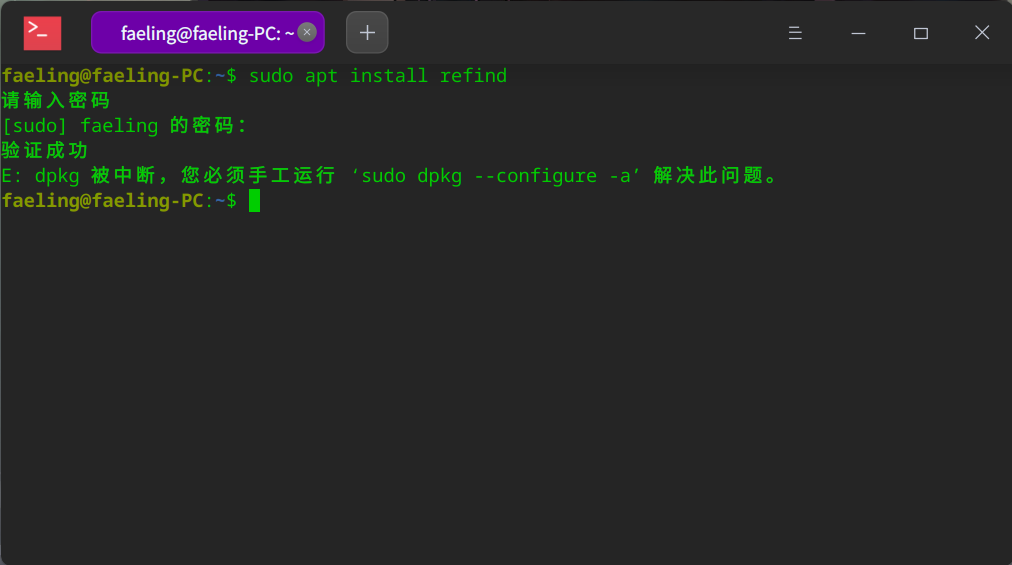The image size is (1012, 565).
Task: Close the terminal window
Action: pyautogui.click(x=982, y=33)
